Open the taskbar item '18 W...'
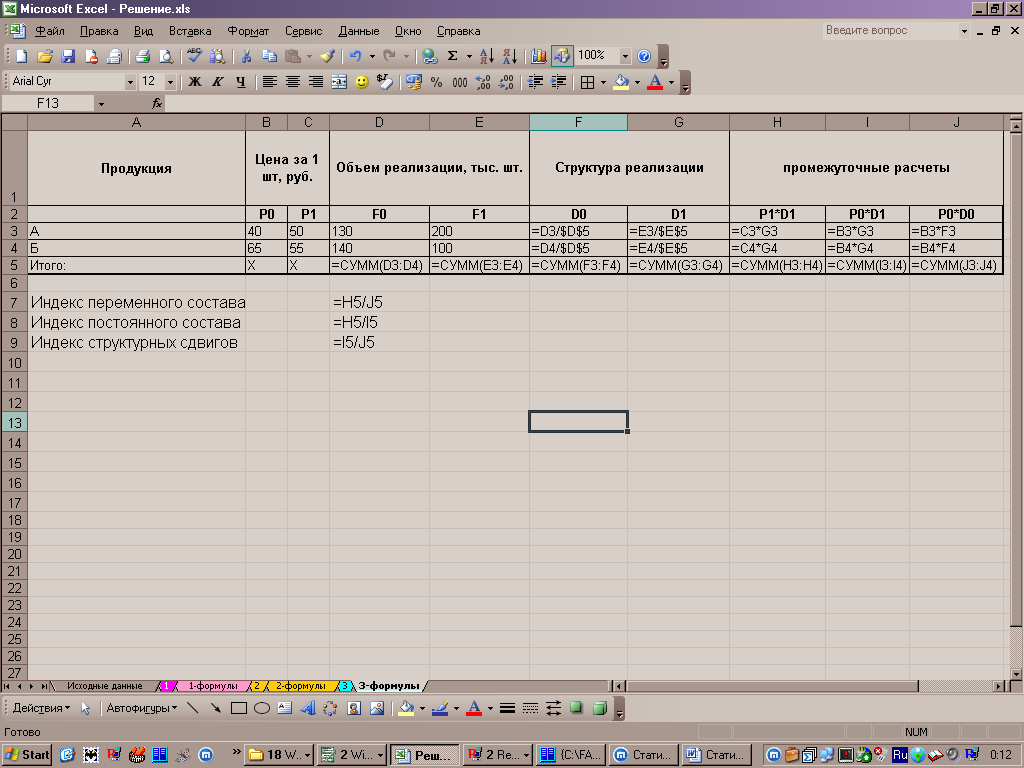The height and width of the screenshot is (768, 1024). [280, 754]
